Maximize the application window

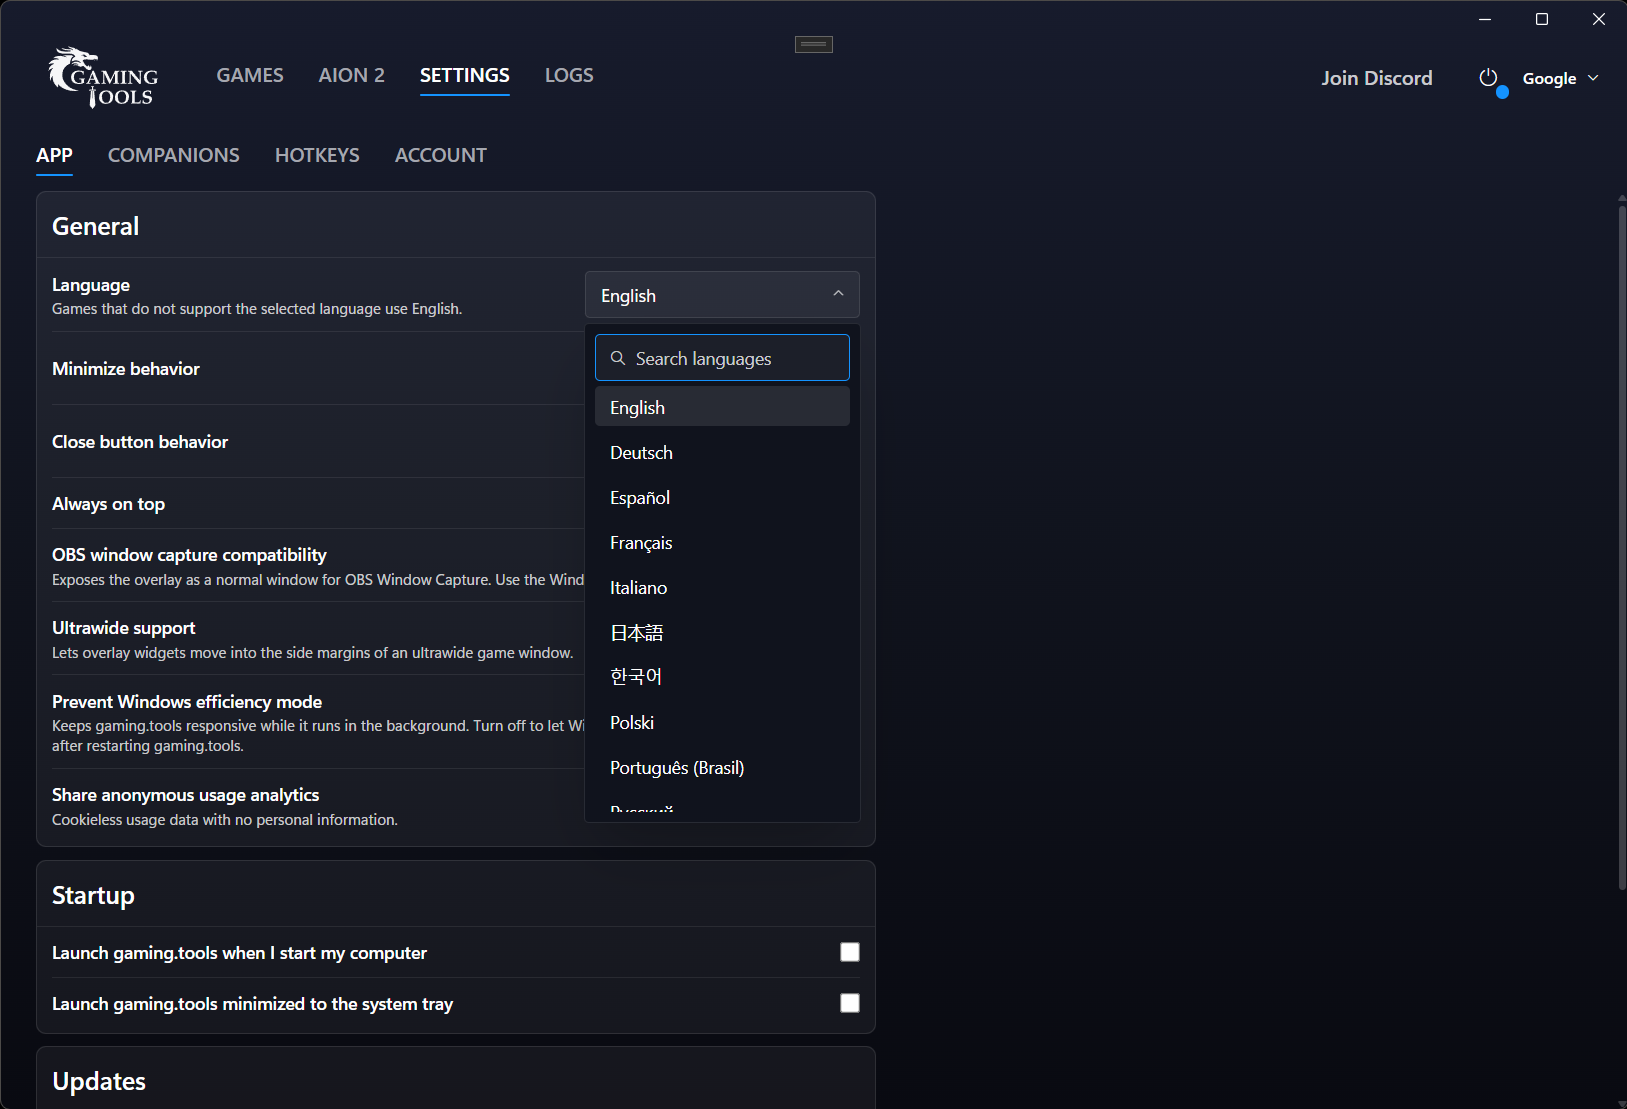pyautogui.click(x=1542, y=19)
